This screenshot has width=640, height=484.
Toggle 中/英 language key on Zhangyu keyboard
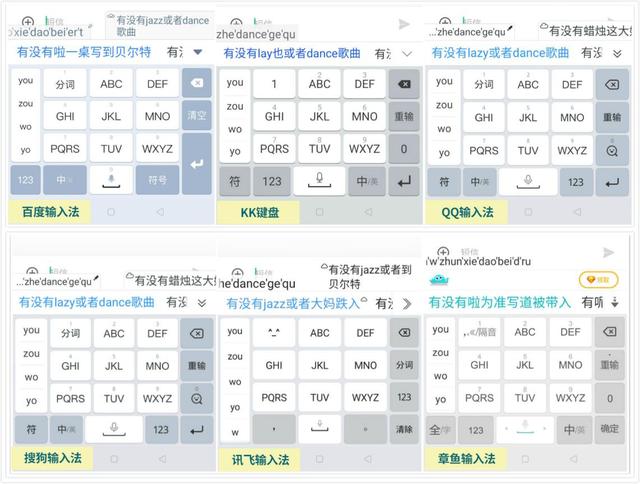[x=574, y=429]
